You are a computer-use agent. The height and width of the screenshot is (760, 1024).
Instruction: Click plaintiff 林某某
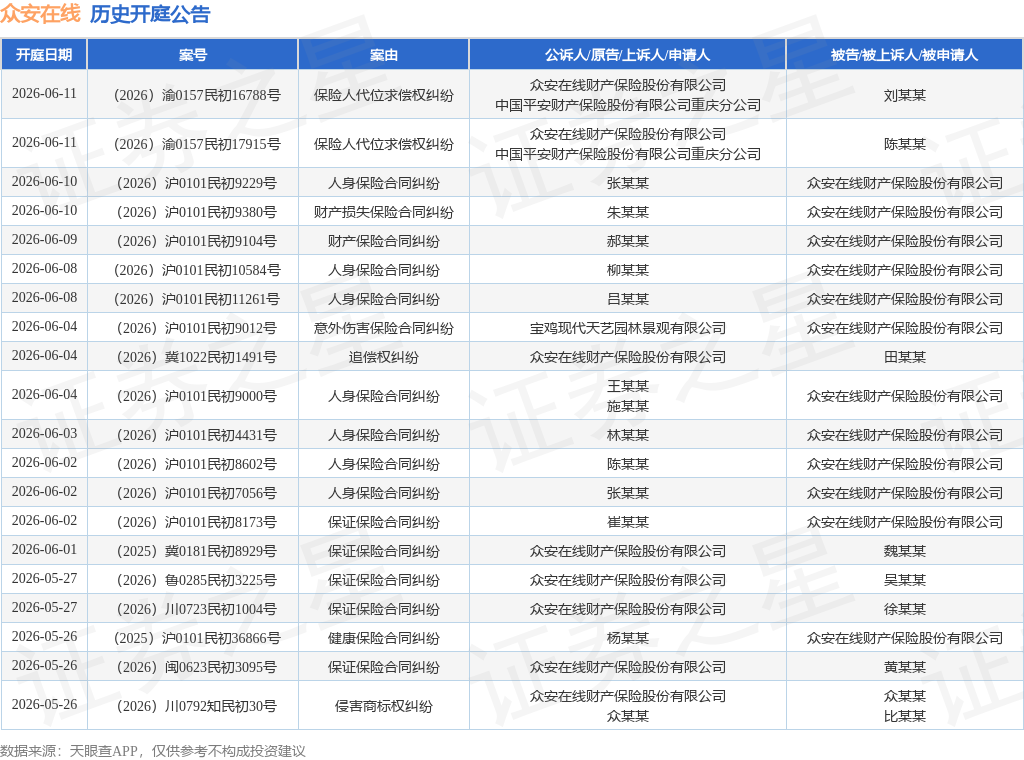coord(628,435)
